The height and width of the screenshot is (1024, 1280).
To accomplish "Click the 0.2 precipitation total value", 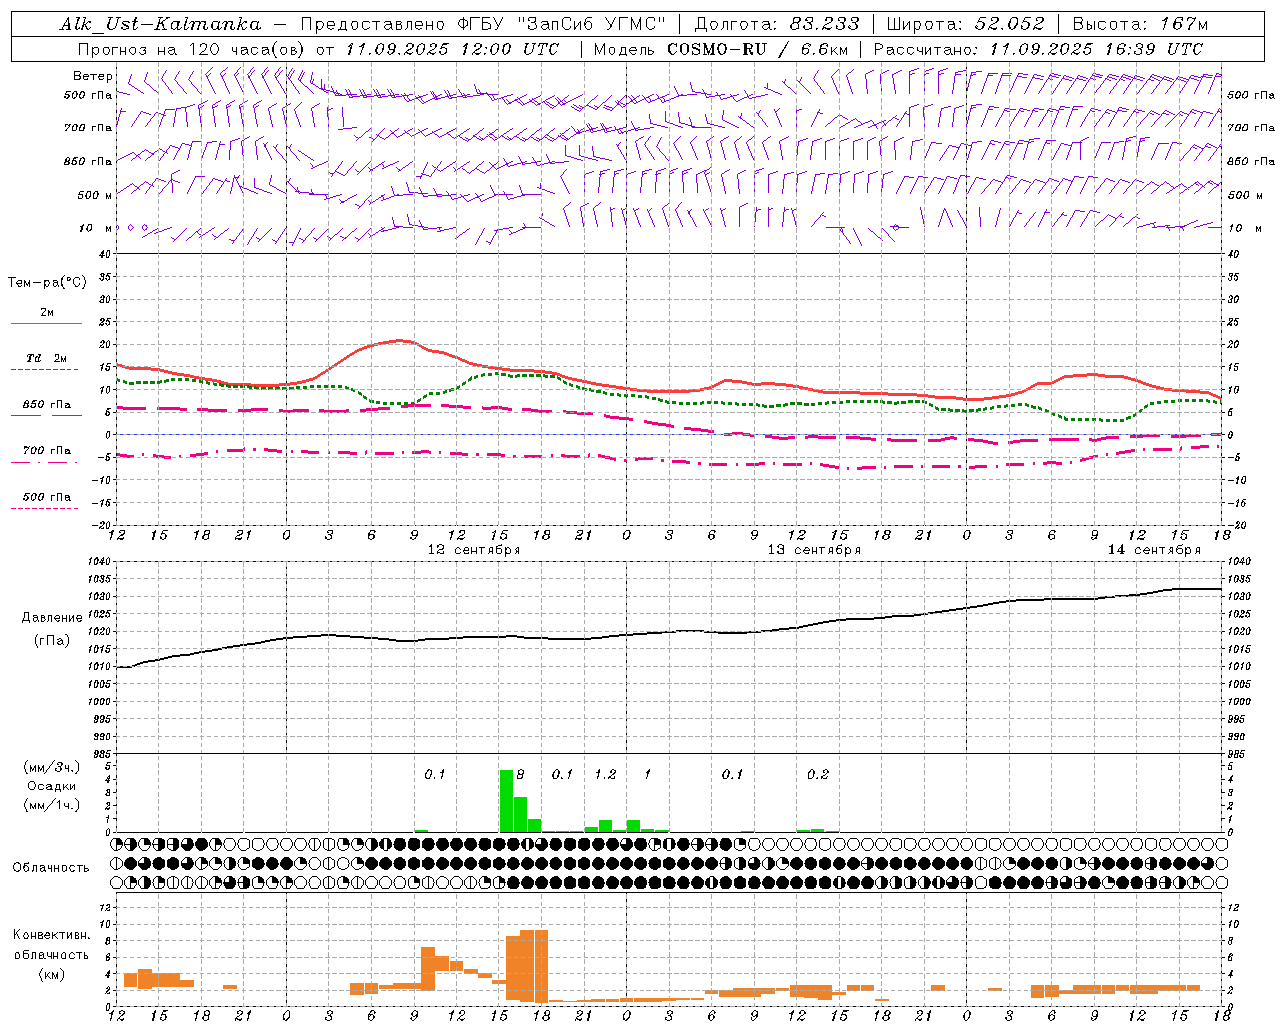I will click(818, 774).
